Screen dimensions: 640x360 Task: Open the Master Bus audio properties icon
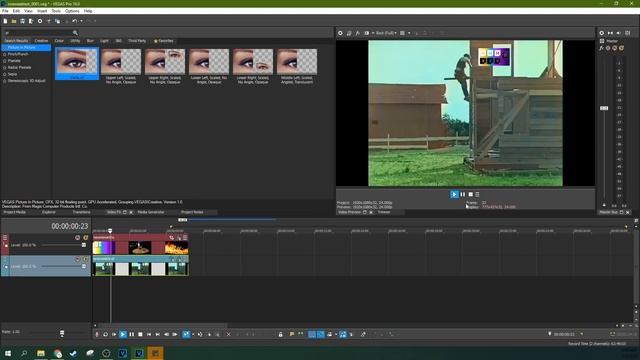[602, 33]
